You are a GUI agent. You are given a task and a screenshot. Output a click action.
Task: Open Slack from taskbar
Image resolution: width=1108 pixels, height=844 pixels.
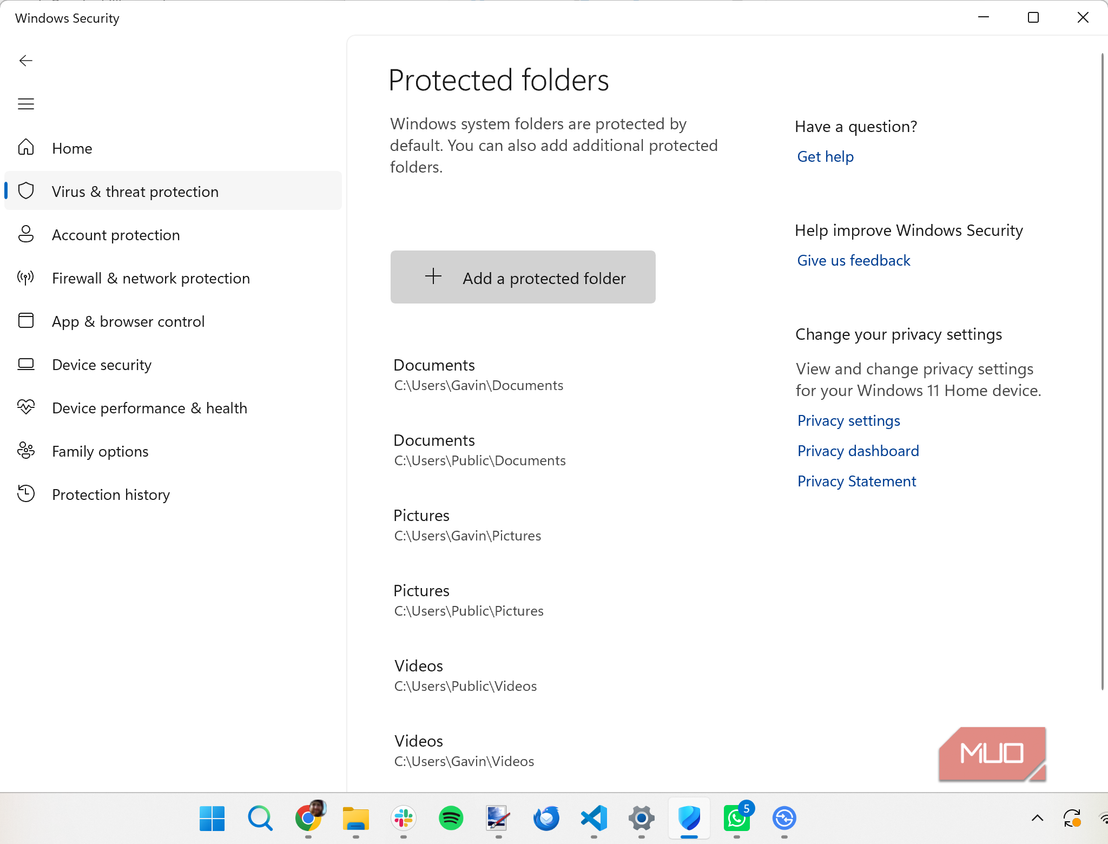403,819
